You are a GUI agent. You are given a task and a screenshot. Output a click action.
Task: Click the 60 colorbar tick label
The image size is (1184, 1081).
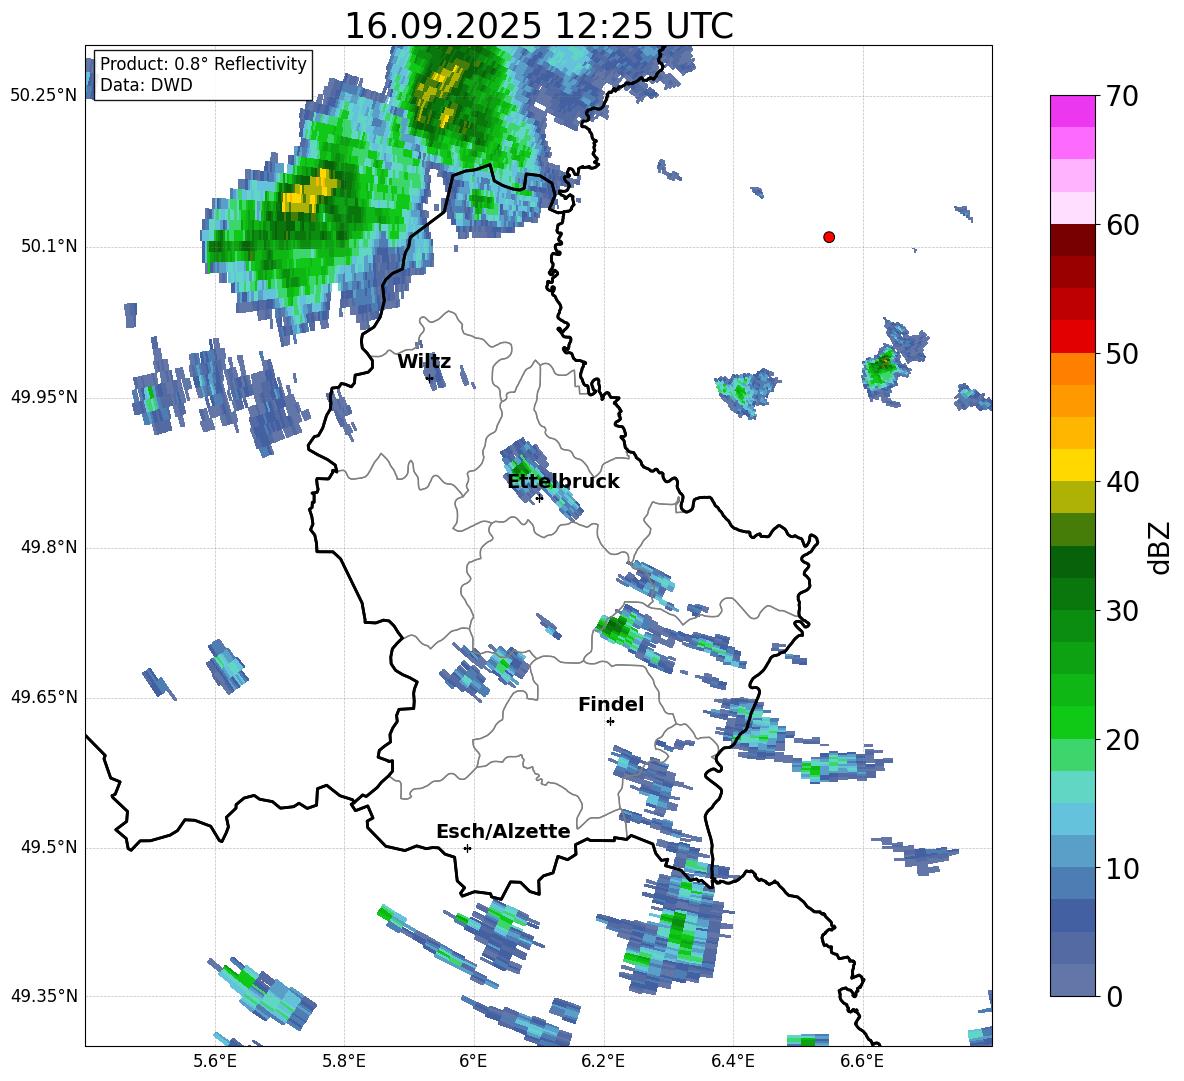tap(1122, 225)
